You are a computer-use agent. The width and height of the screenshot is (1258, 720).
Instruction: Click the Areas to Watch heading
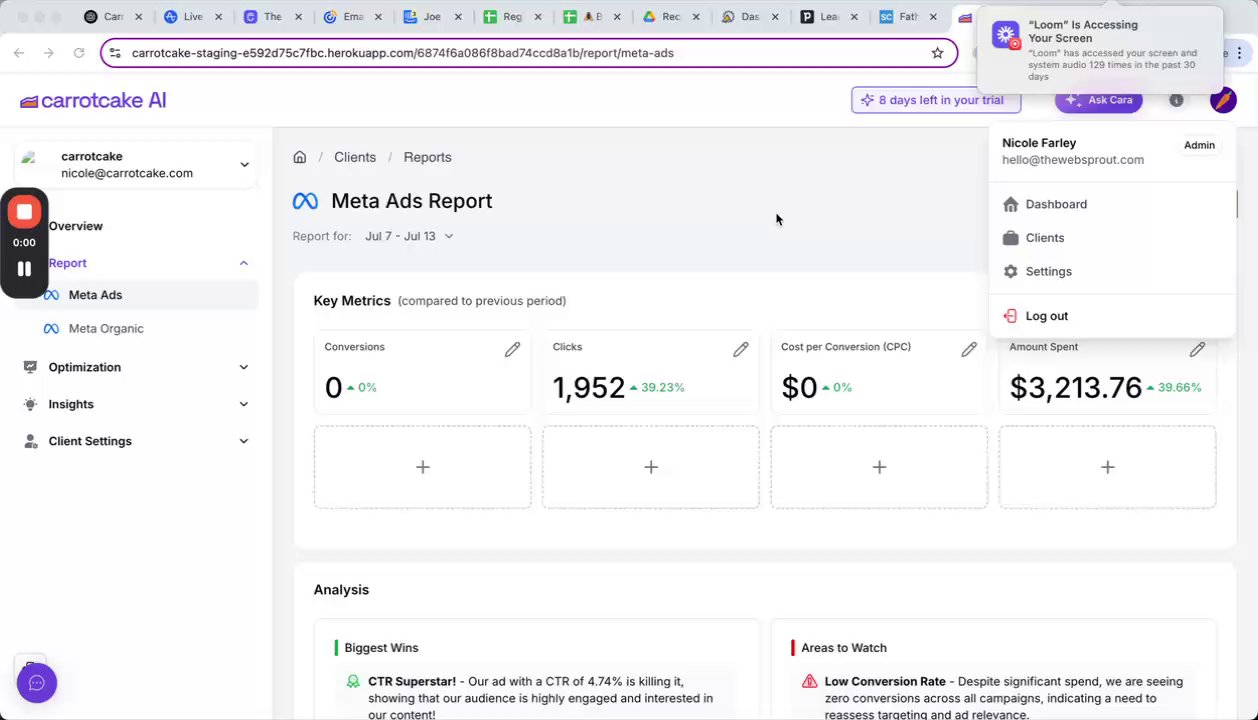(x=844, y=648)
